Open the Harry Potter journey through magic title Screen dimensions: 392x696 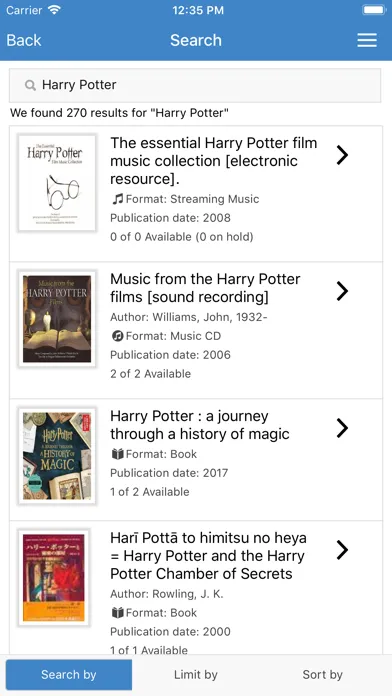pos(200,425)
